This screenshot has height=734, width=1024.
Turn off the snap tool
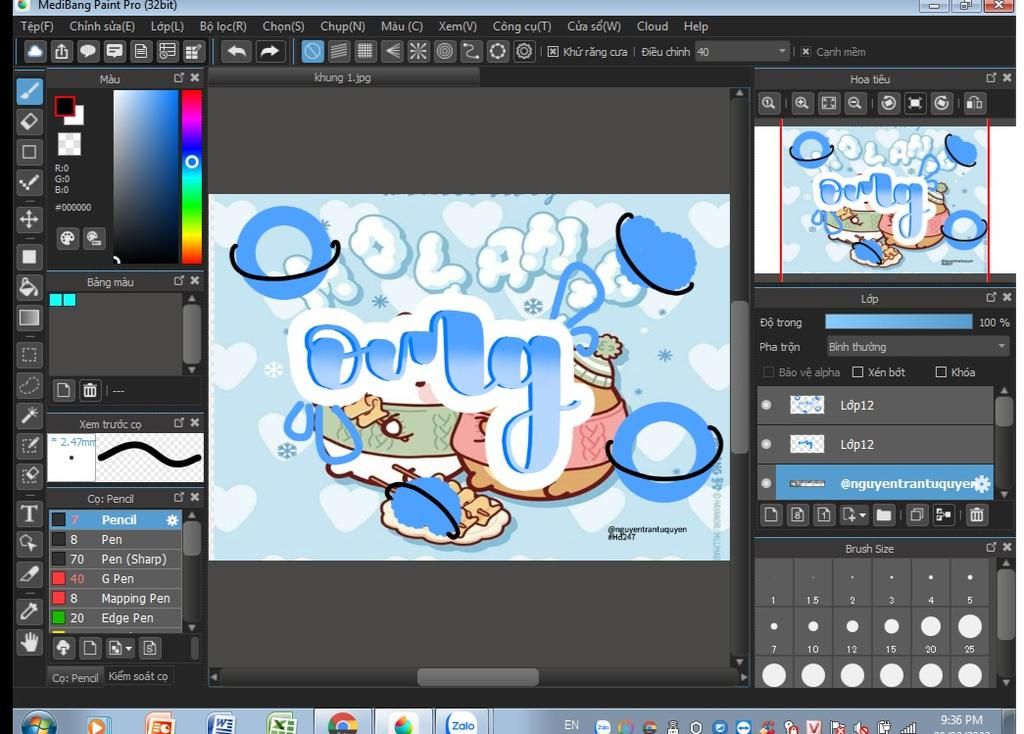(312, 51)
